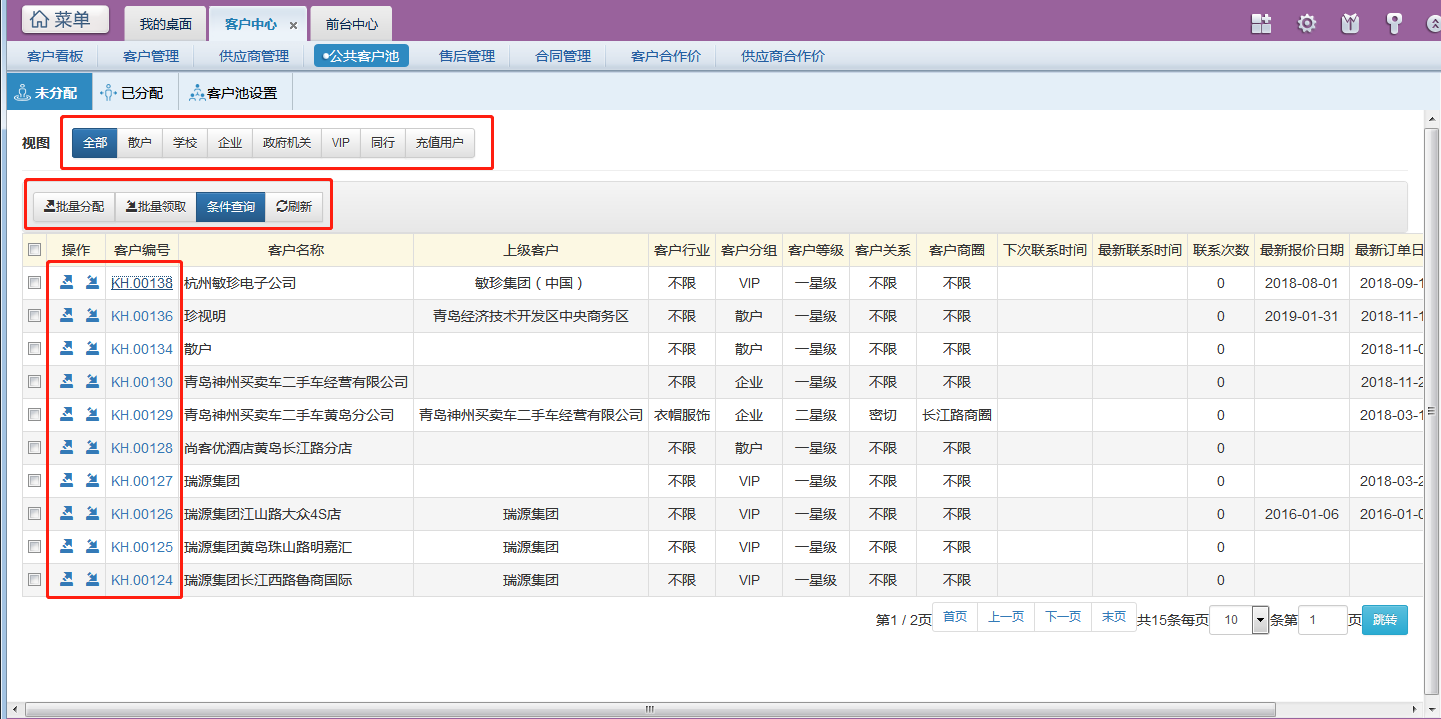The height and width of the screenshot is (719, 1441).
Task: Open the 菜单 main menu
Action: [65, 19]
